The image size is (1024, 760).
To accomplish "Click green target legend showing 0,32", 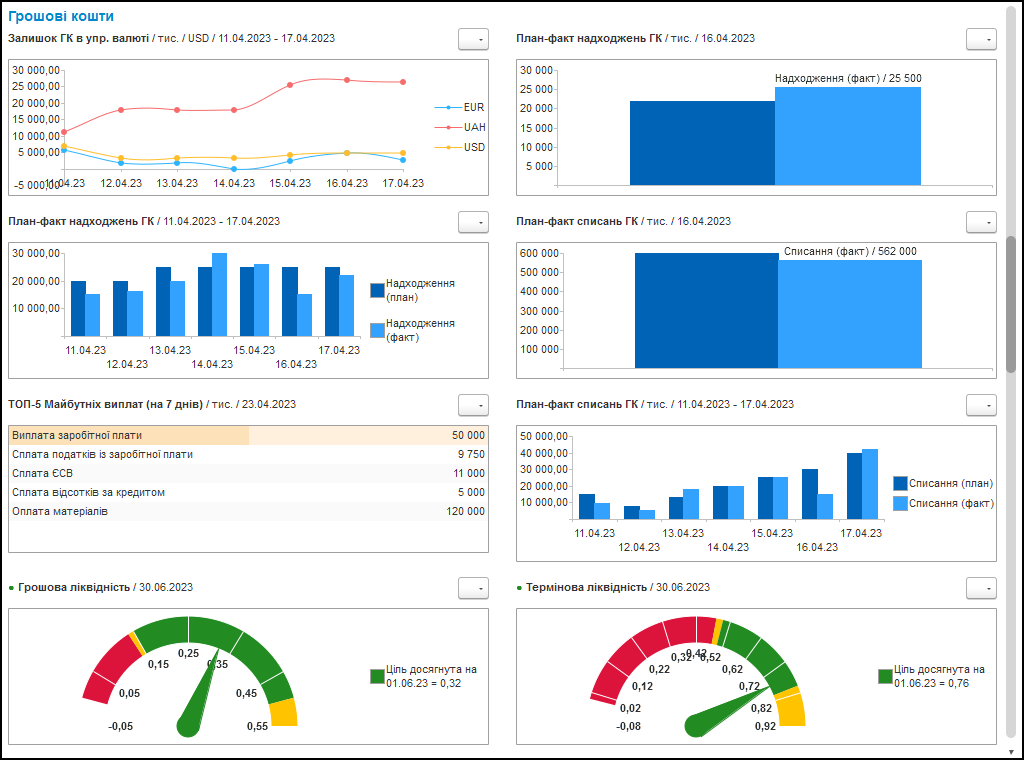I will [377, 676].
